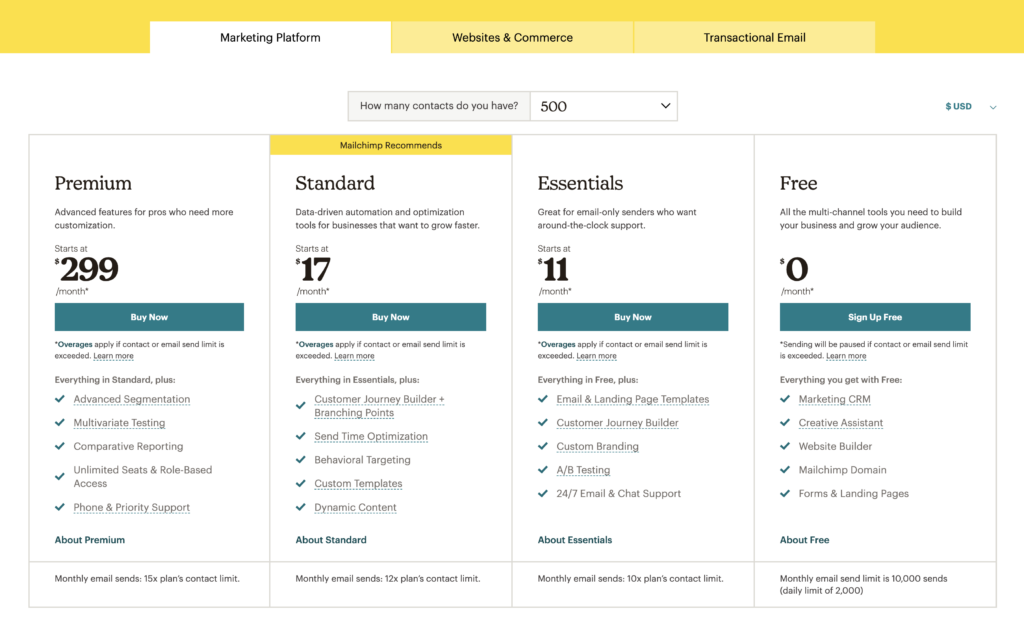This screenshot has width=1024, height=621.
Task: Click the checkmark beside Comparative Reporting
Action: point(60,446)
